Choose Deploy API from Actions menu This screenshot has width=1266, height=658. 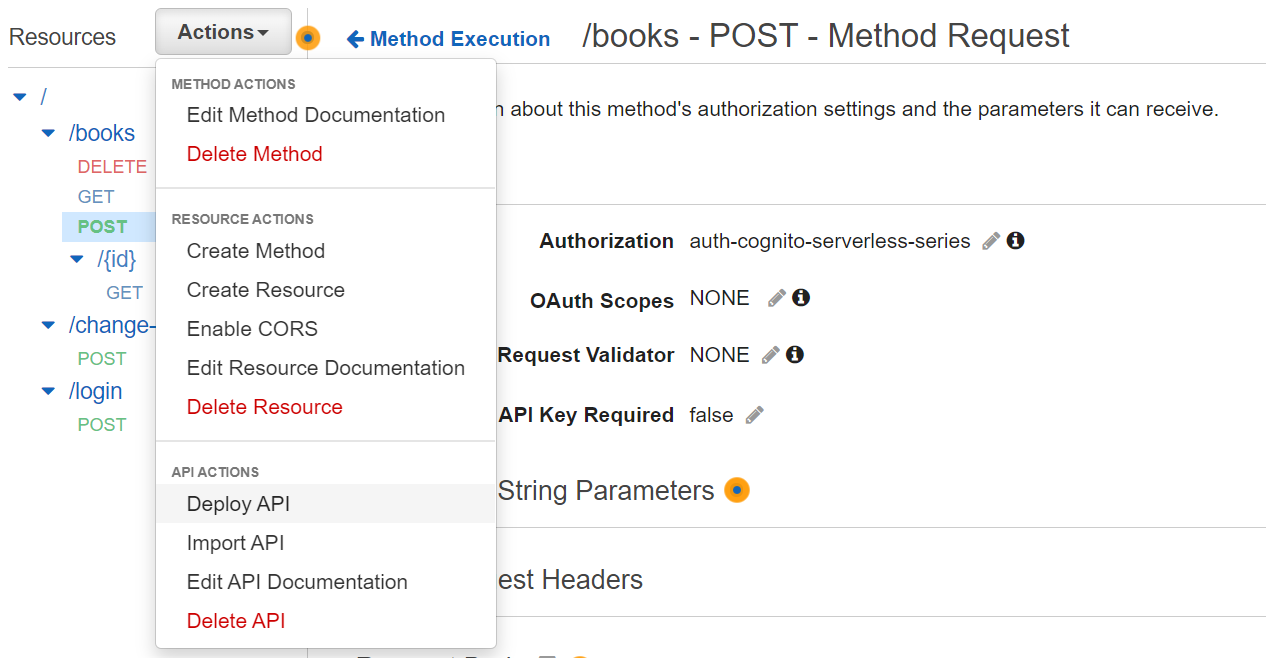(238, 504)
